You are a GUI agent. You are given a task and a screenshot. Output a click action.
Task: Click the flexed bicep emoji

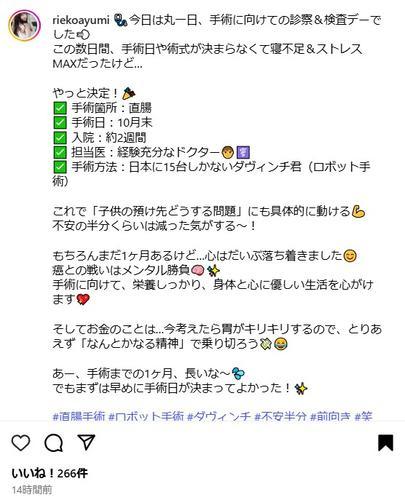[x=358, y=211]
